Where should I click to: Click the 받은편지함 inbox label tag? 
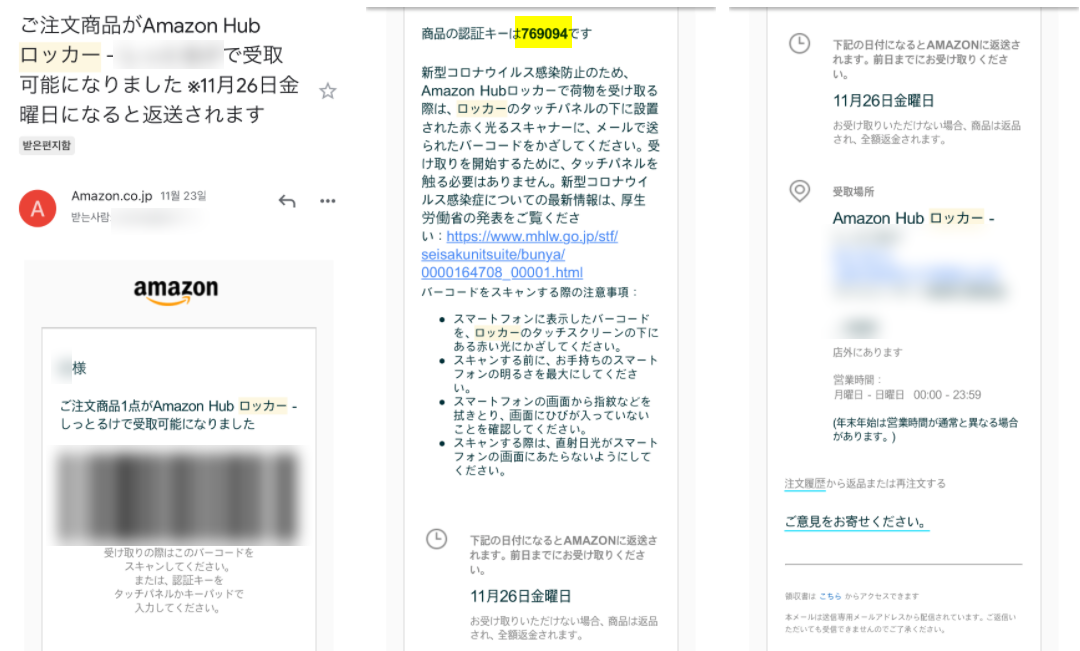click(47, 145)
